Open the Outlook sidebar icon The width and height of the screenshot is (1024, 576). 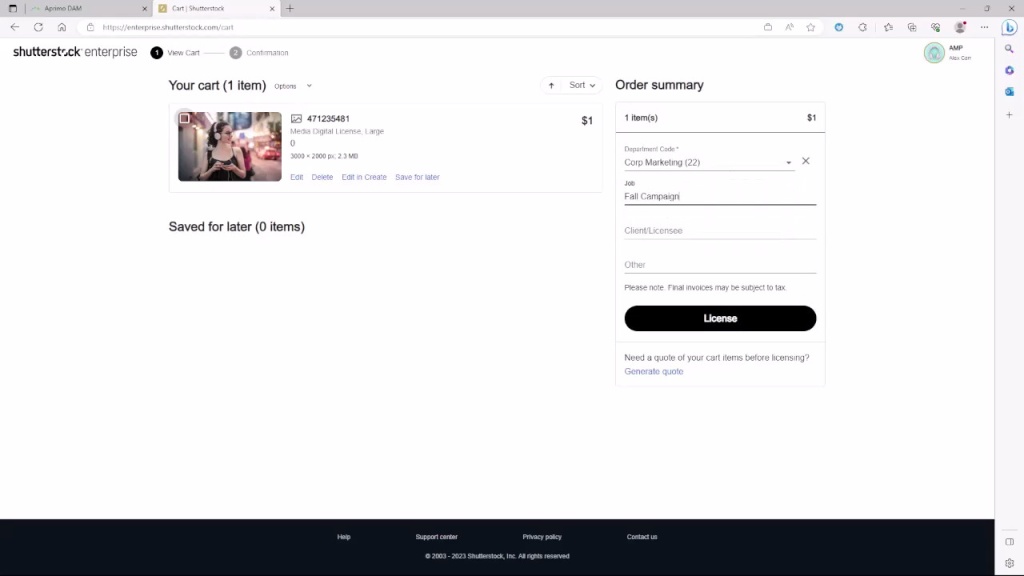click(x=1010, y=92)
